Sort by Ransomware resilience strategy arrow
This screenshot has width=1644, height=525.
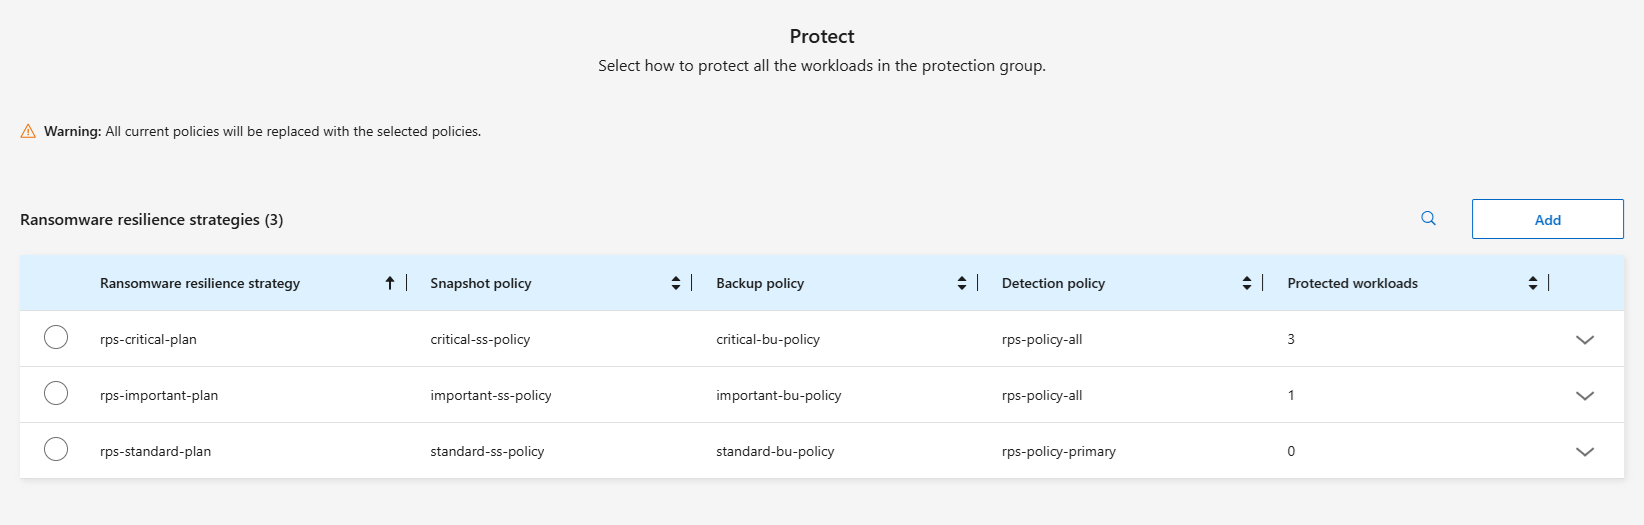(390, 283)
